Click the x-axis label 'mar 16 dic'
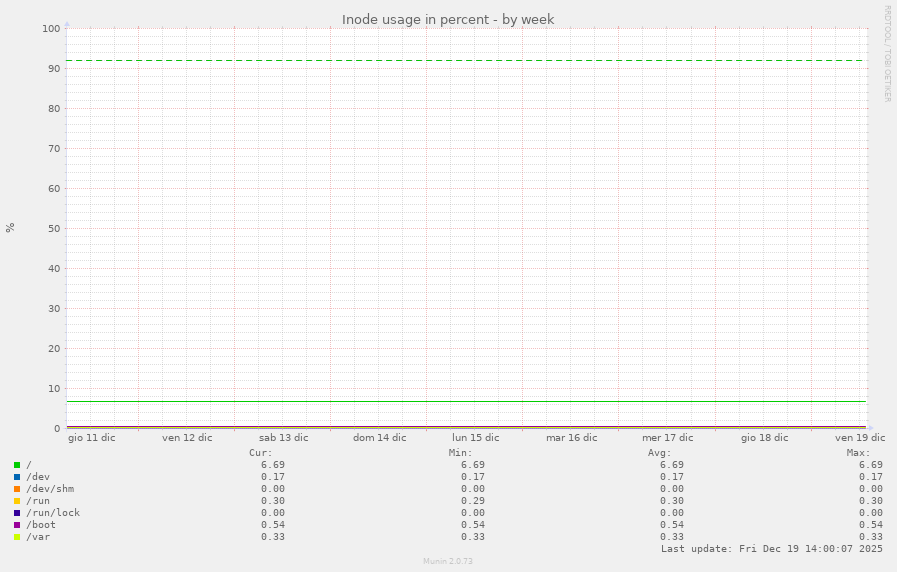 (571, 438)
